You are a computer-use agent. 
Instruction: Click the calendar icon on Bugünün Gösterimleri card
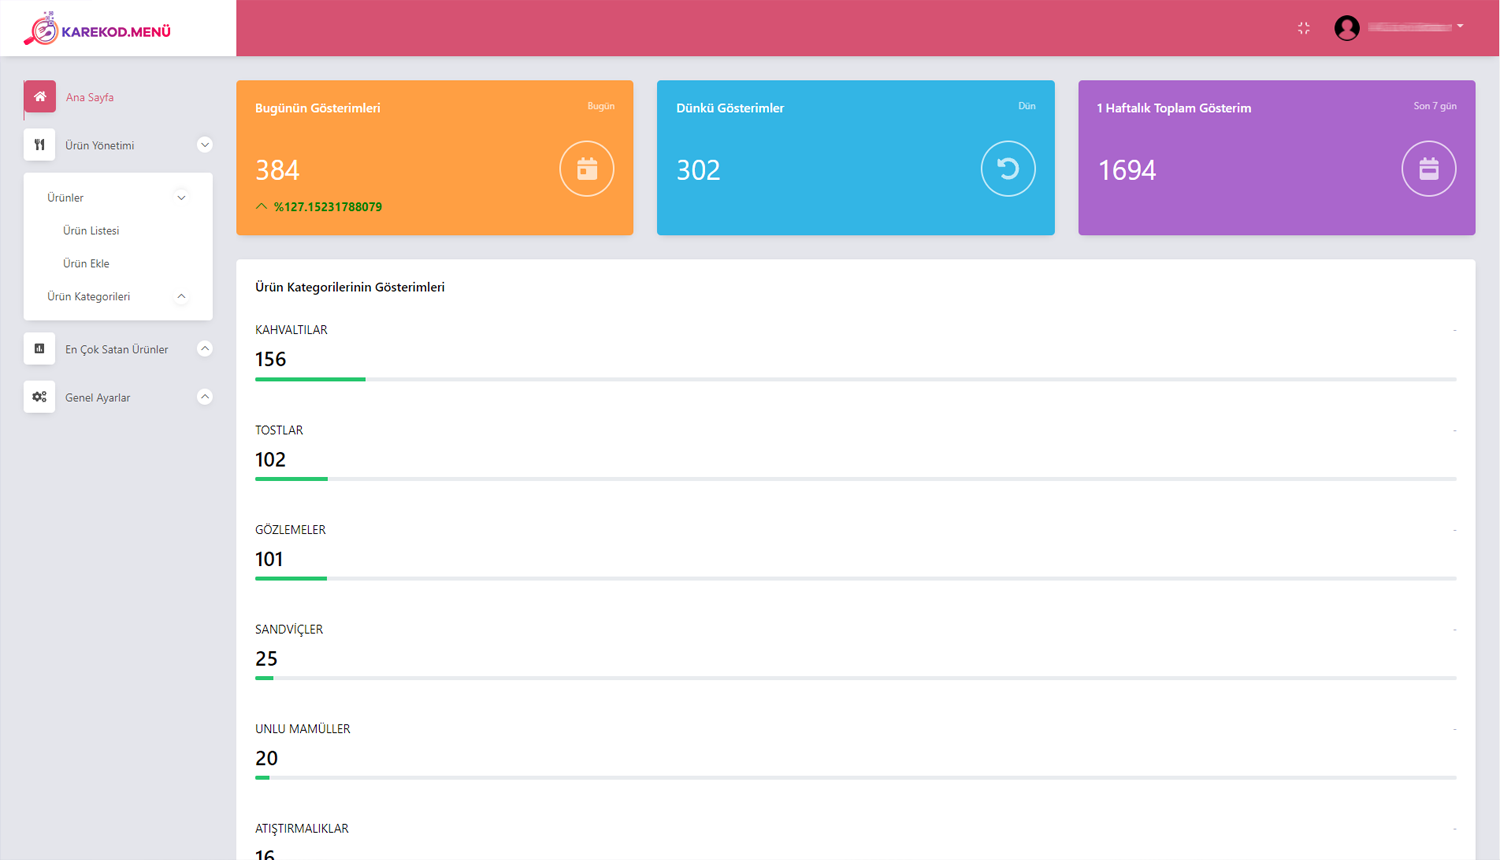pos(587,169)
